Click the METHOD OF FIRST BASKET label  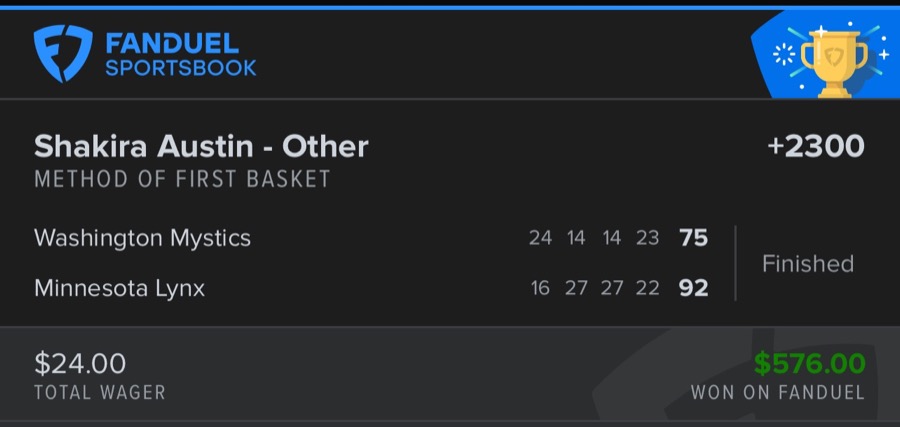click(x=182, y=180)
